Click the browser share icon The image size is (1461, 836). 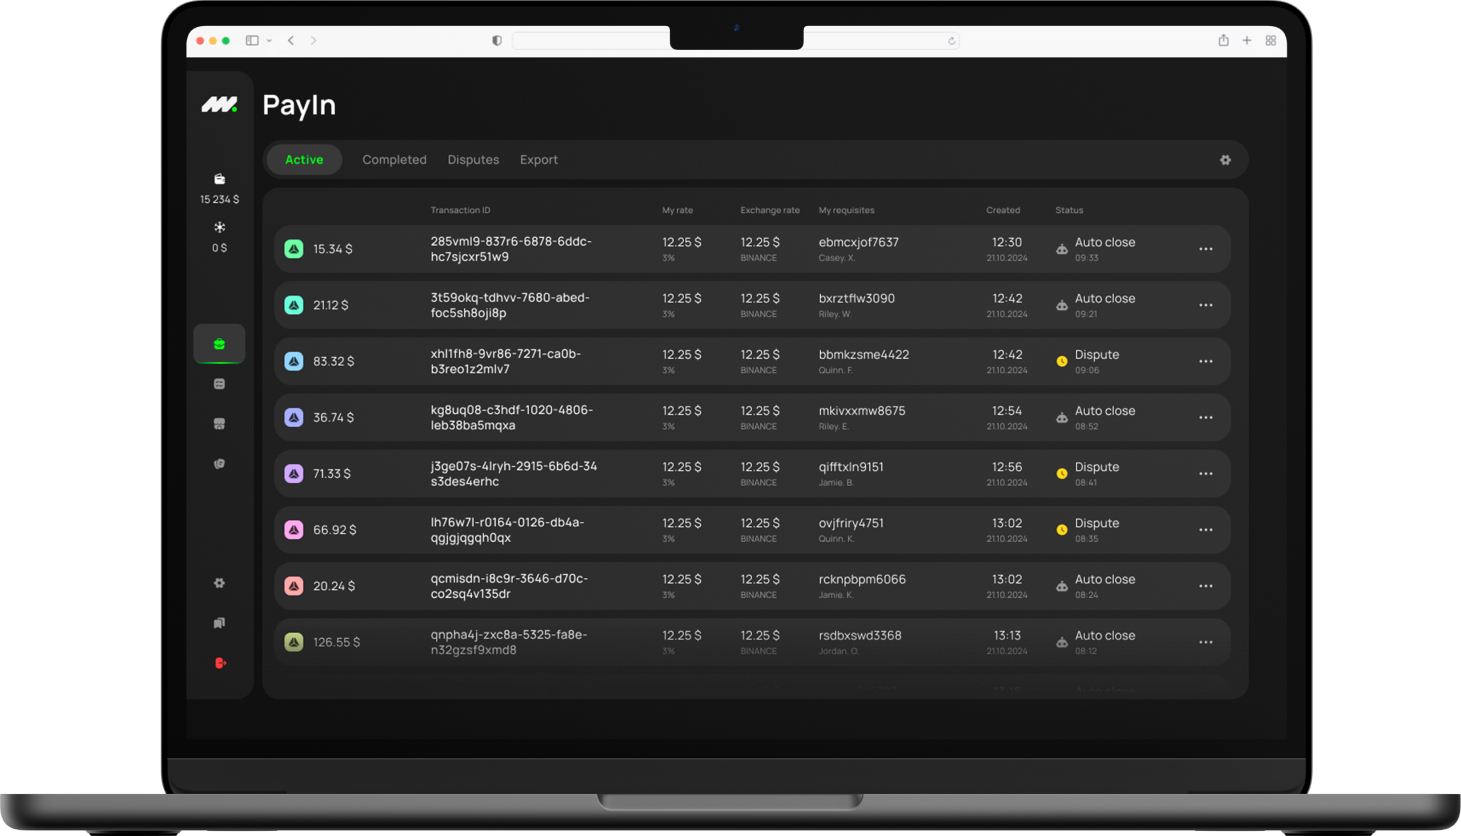pos(1223,41)
